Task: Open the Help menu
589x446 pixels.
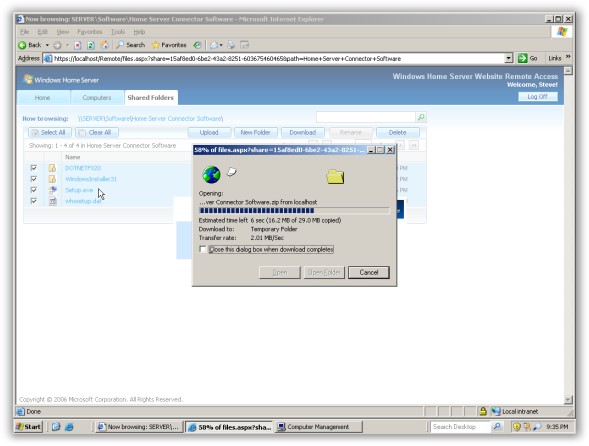Action: click(x=139, y=32)
